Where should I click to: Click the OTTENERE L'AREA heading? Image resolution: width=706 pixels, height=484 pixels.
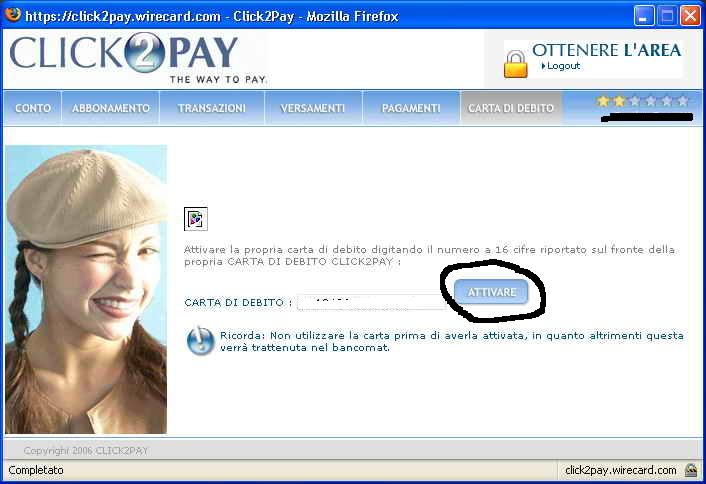pyautogui.click(x=606, y=50)
